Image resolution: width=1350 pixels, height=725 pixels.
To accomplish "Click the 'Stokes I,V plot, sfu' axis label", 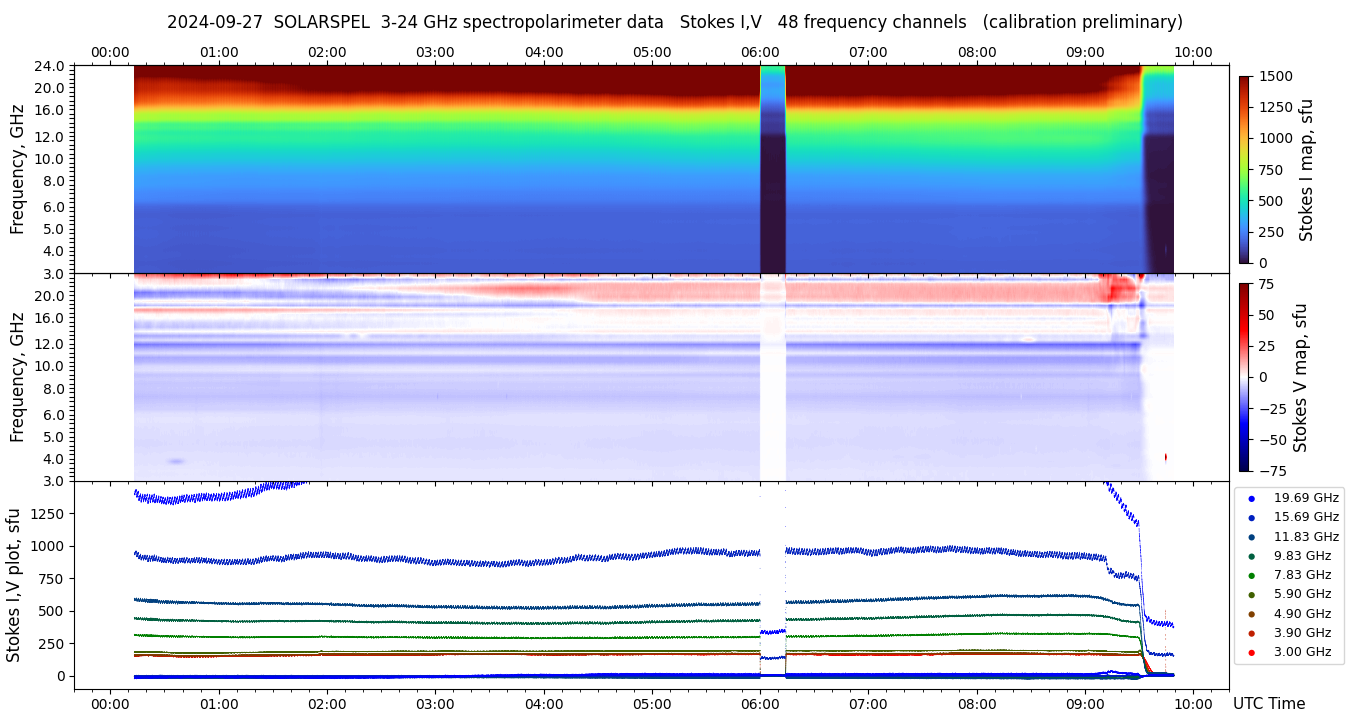I will point(14,584).
